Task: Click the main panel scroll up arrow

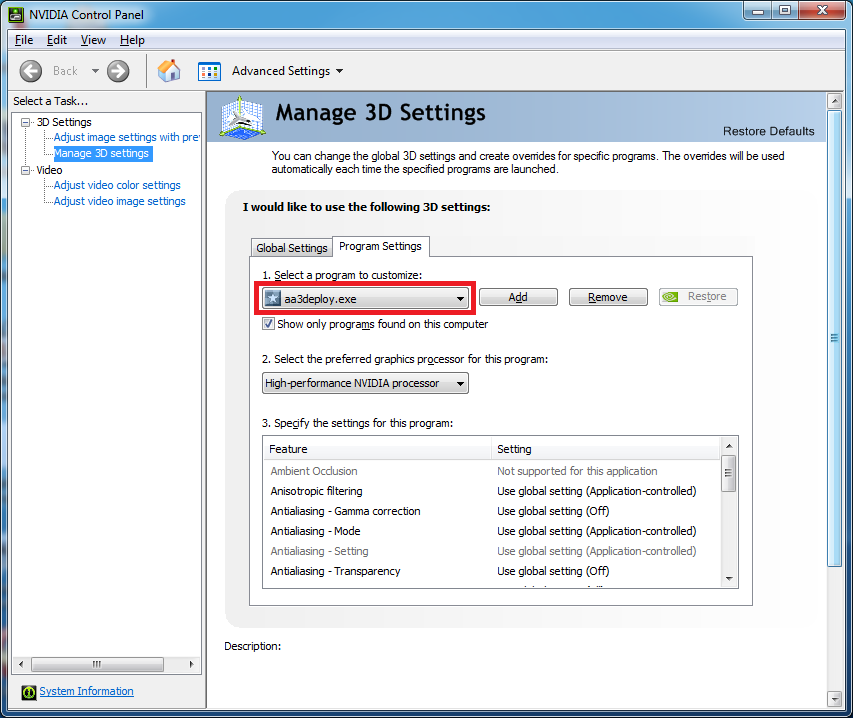Action: [x=834, y=101]
